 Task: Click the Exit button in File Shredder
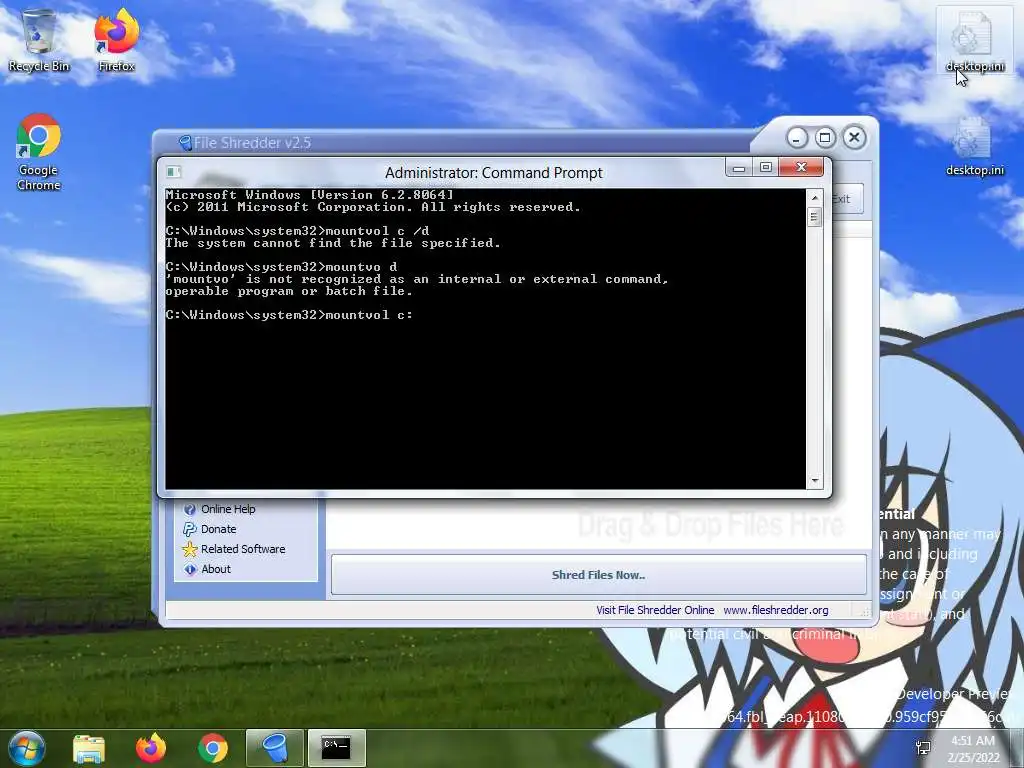click(x=847, y=199)
